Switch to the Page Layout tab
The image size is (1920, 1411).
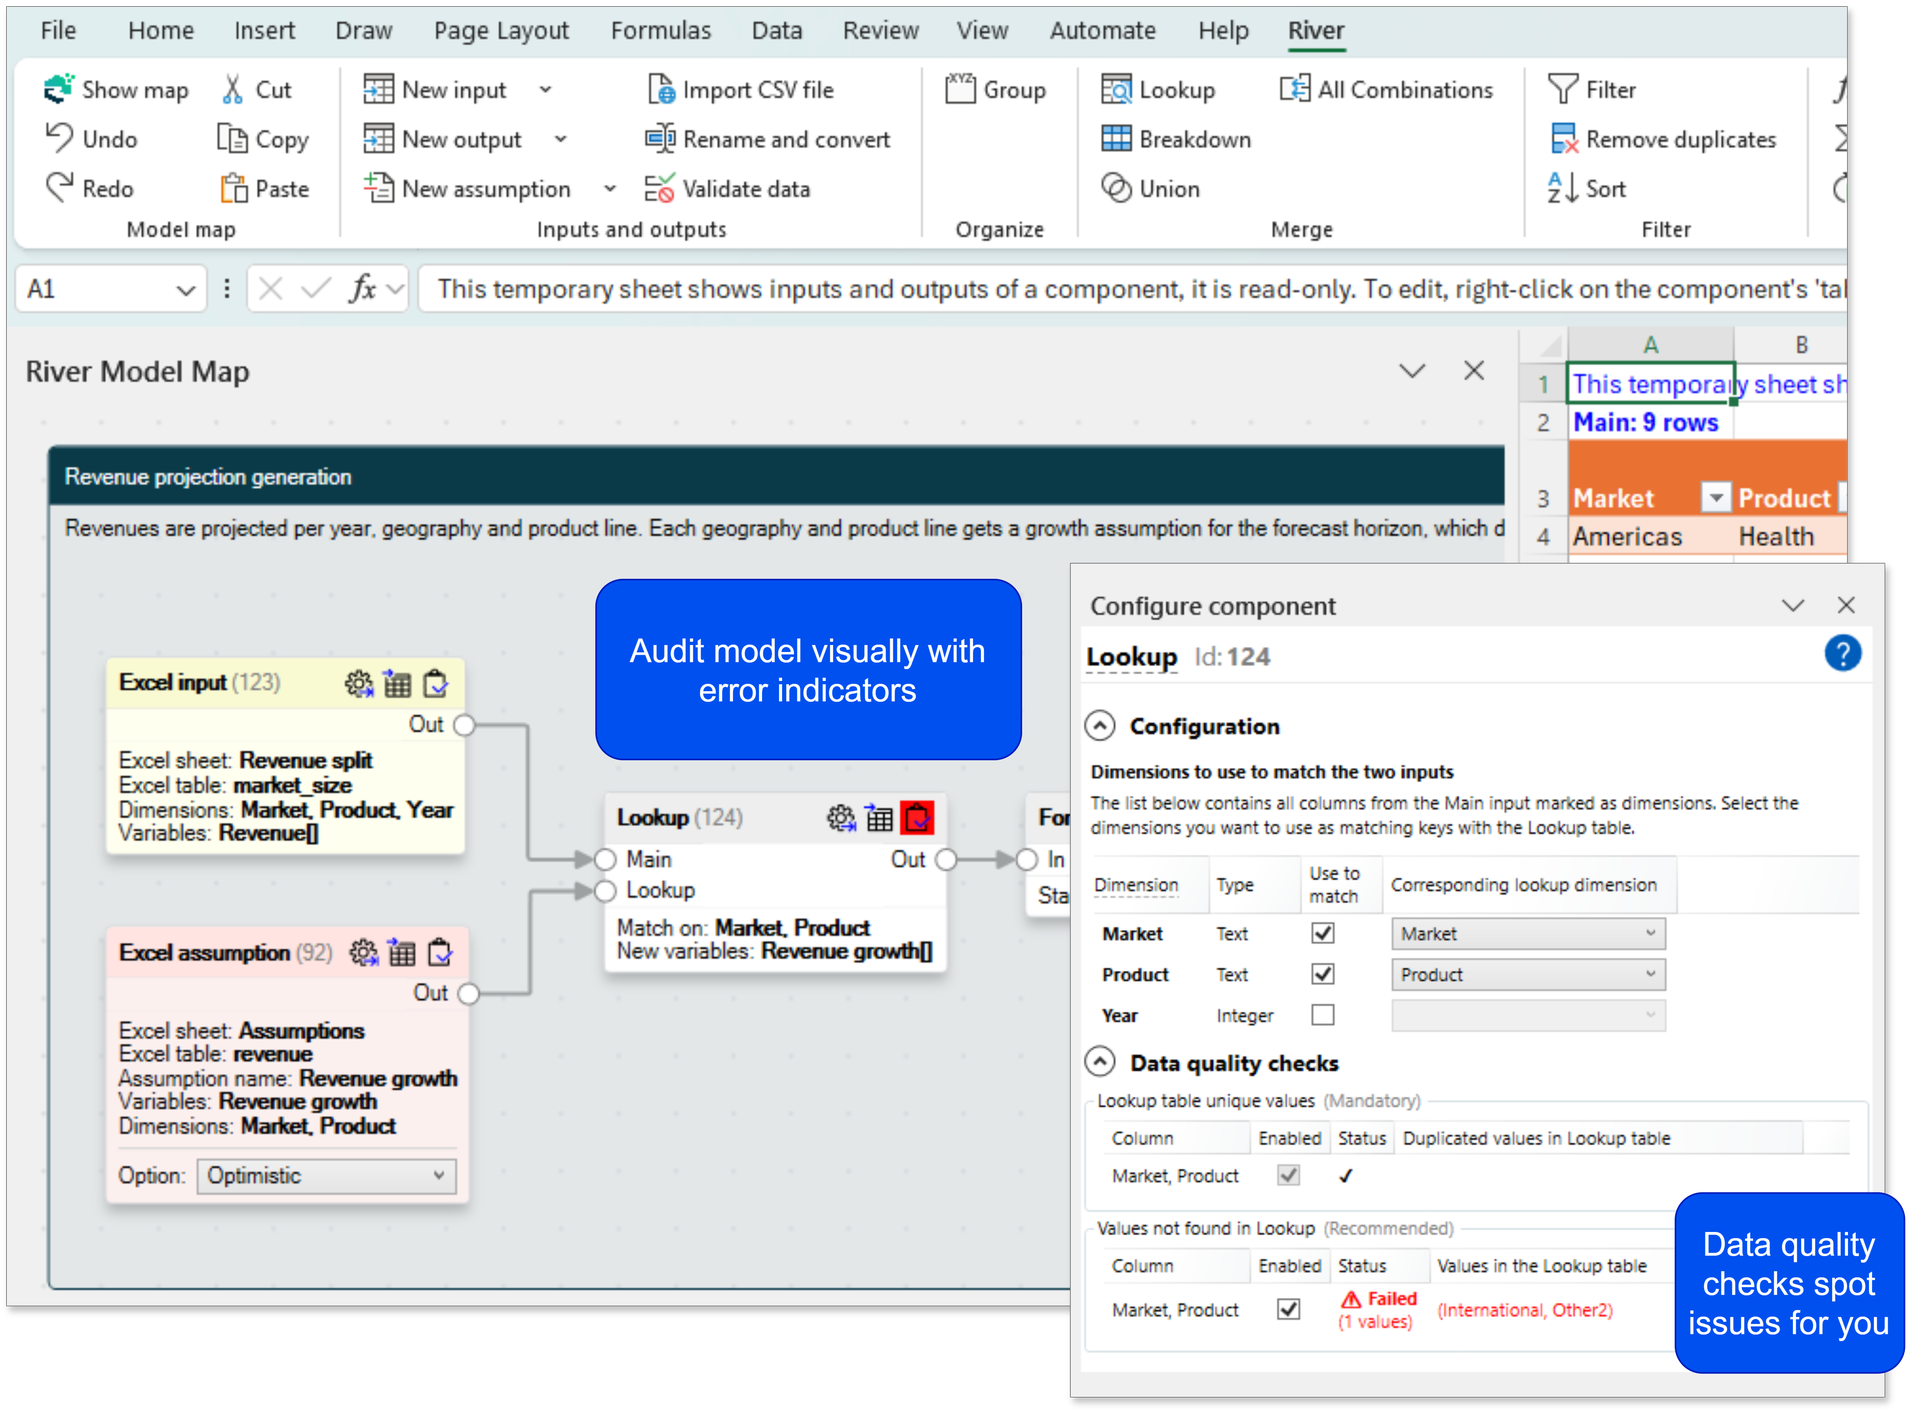[x=501, y=31]
